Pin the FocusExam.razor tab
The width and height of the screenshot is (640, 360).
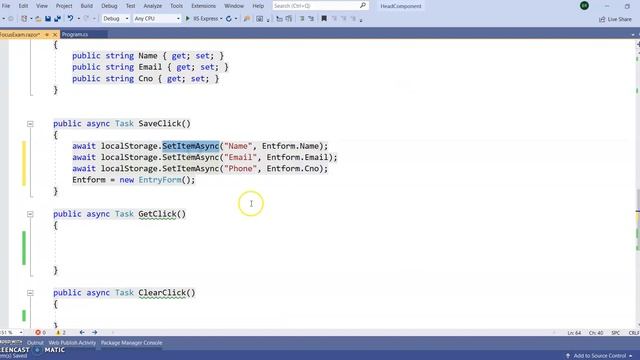[x=47, y=35]
